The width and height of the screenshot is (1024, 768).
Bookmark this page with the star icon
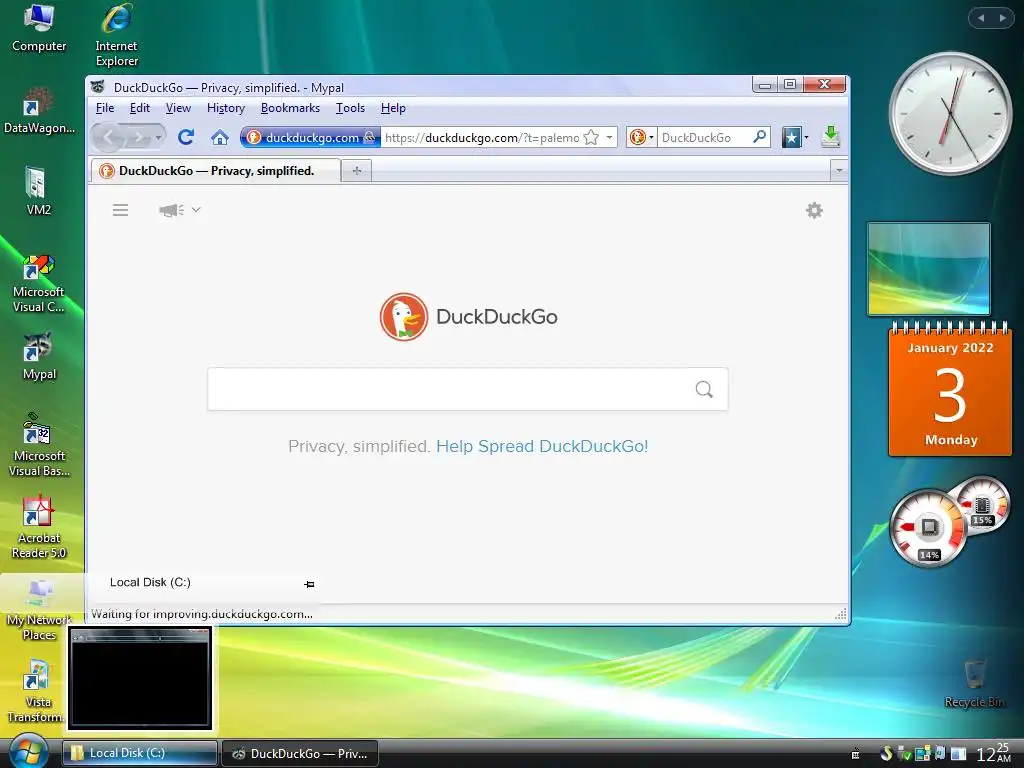(591, 137)
